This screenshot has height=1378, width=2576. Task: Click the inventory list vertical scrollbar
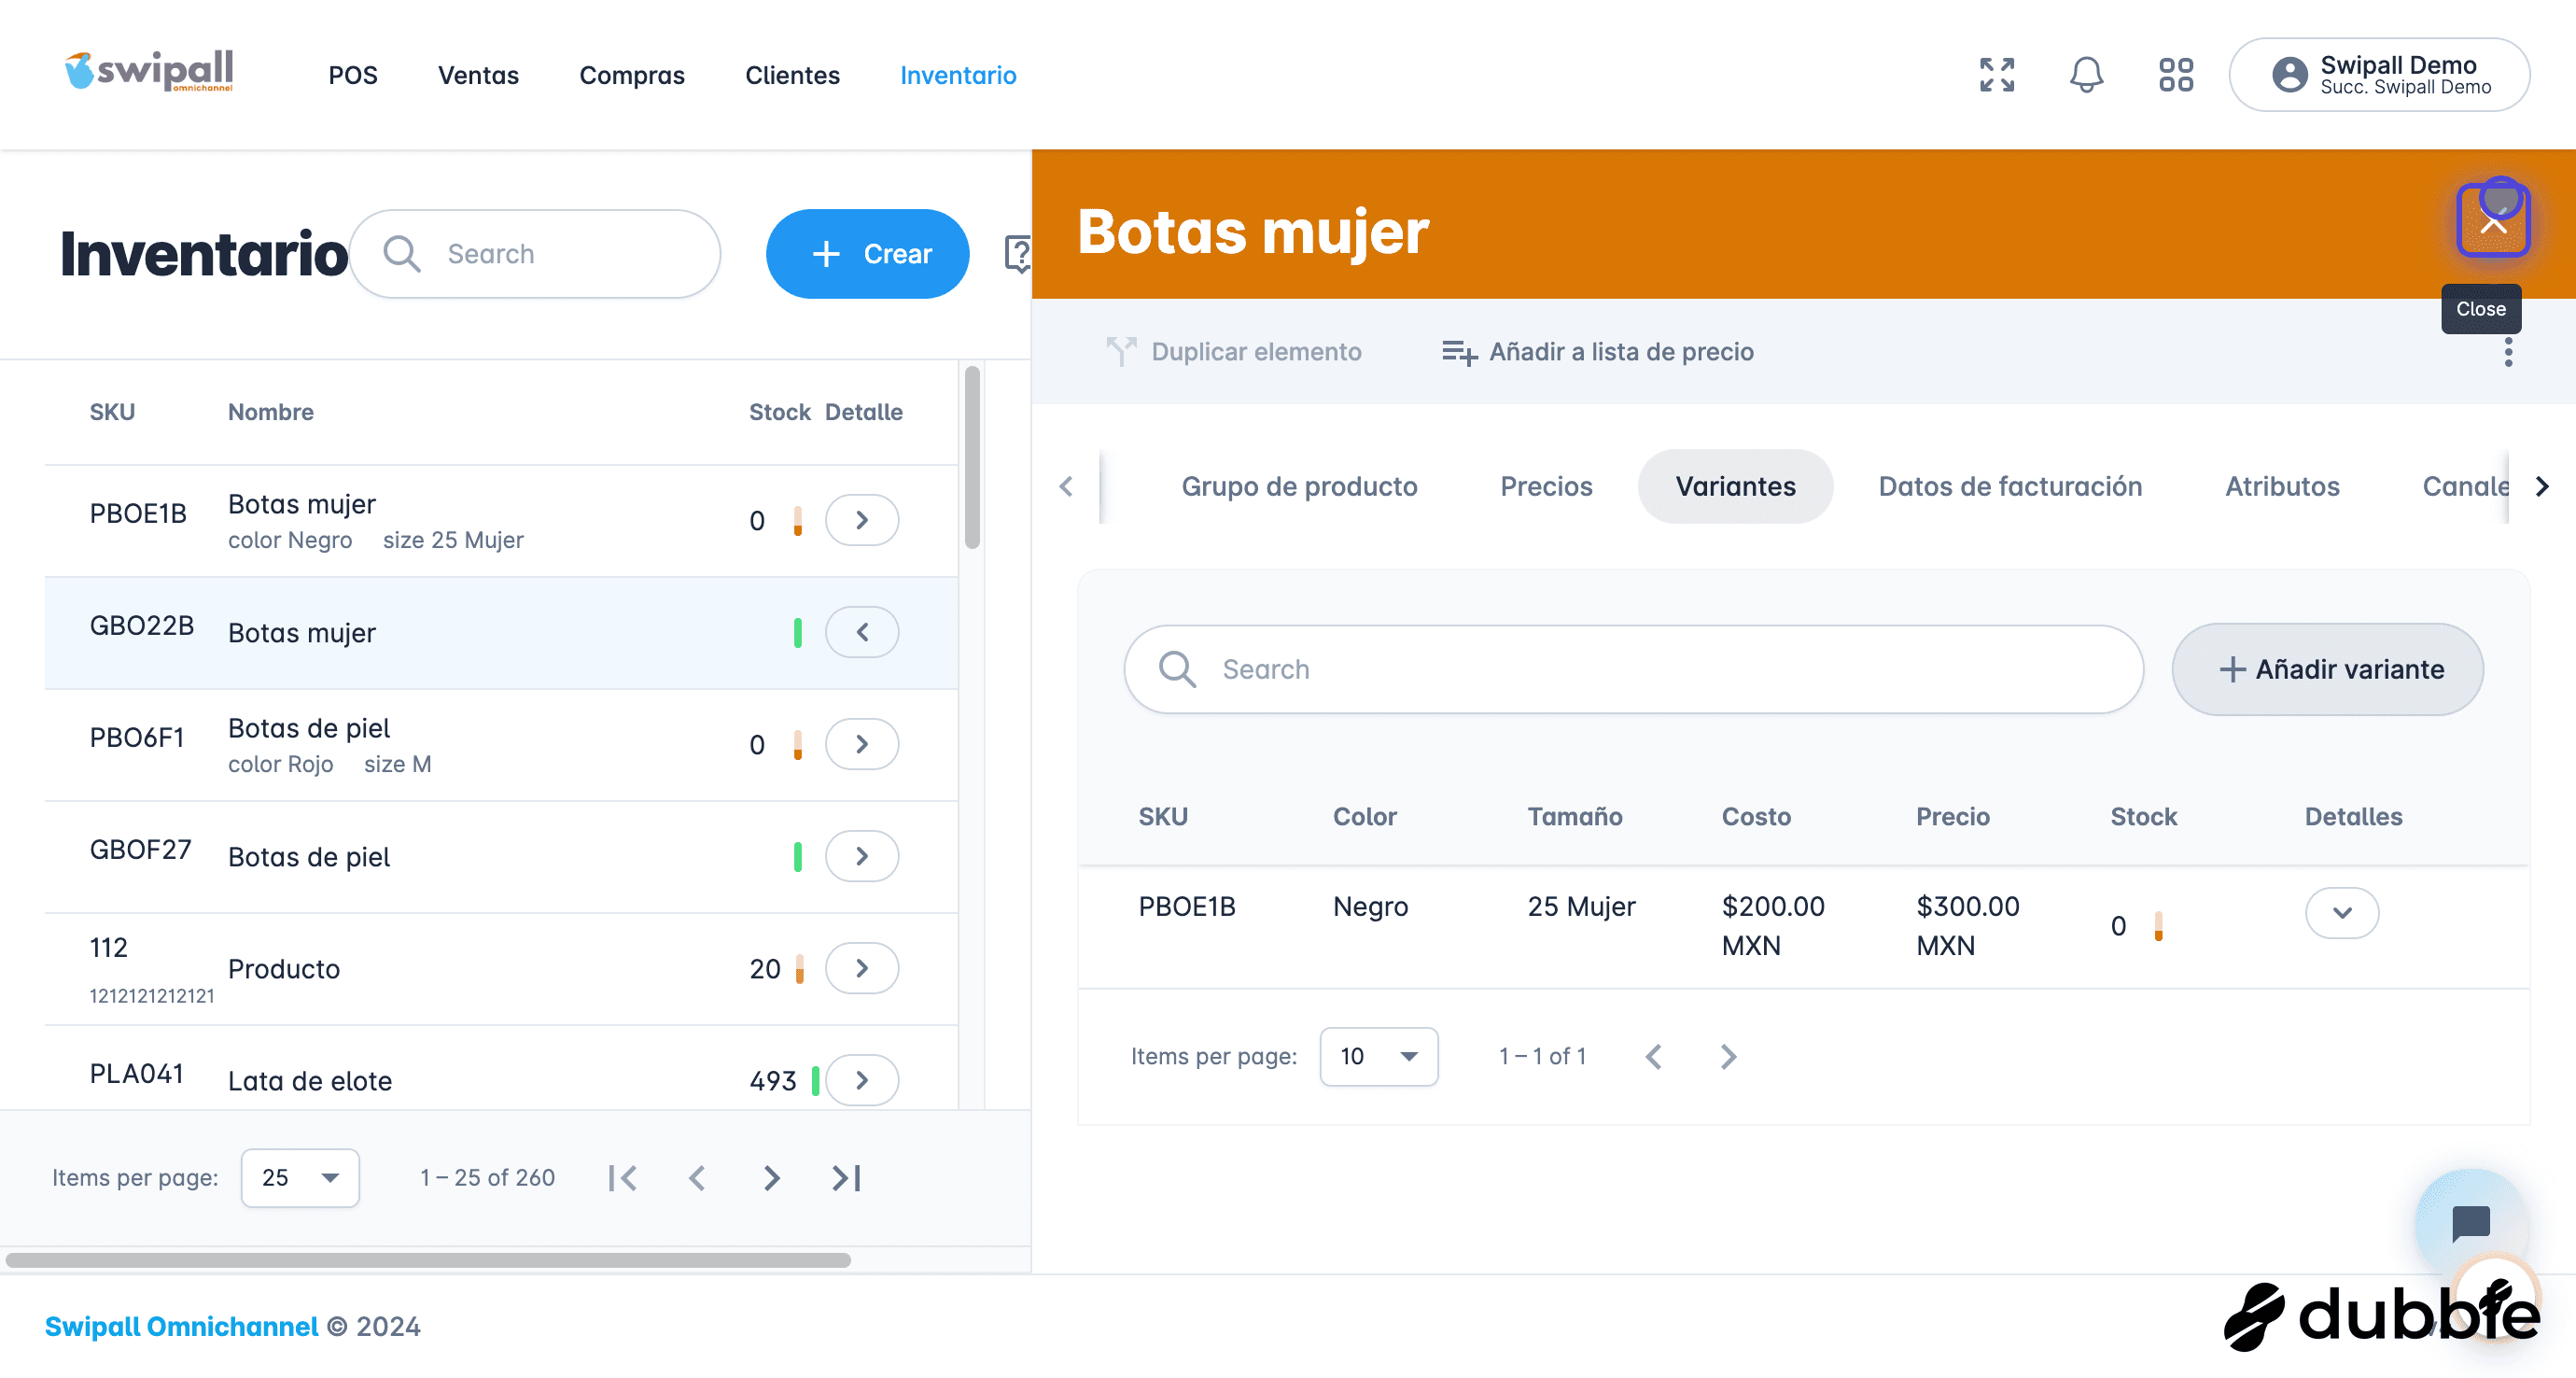[972, 458]
